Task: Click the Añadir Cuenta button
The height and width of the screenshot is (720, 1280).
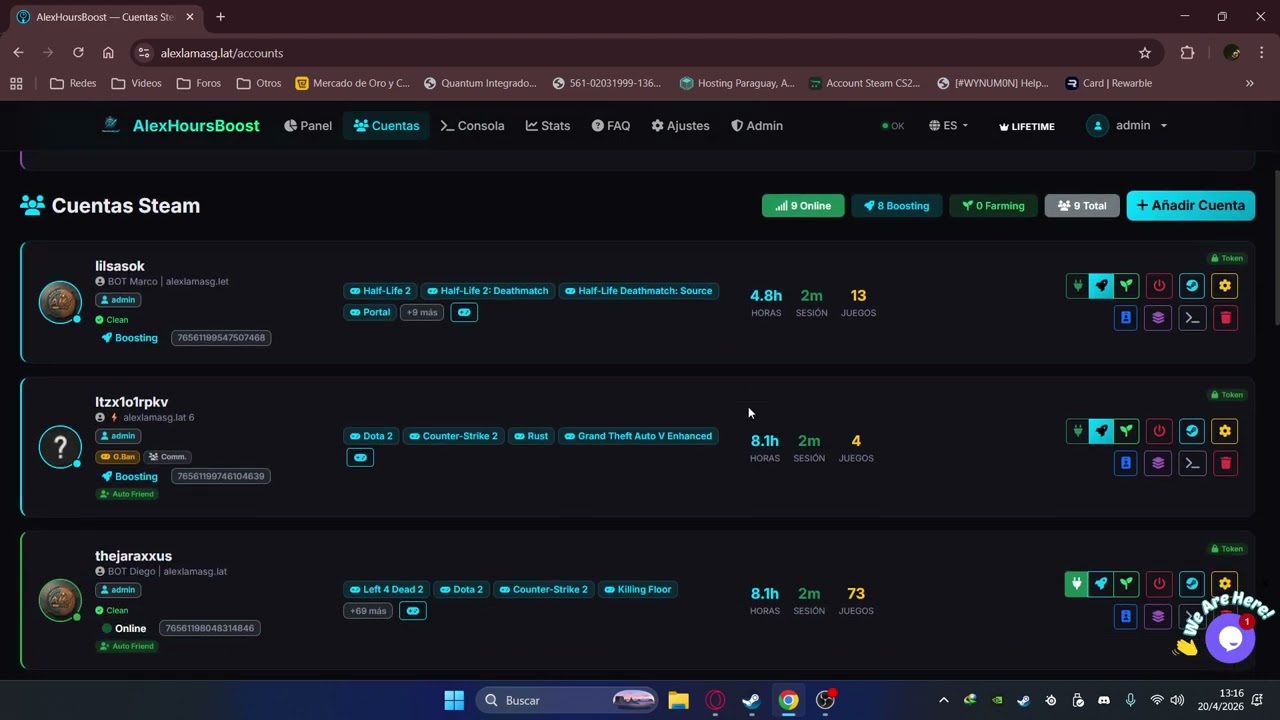Action: (x=1190, y=205)
